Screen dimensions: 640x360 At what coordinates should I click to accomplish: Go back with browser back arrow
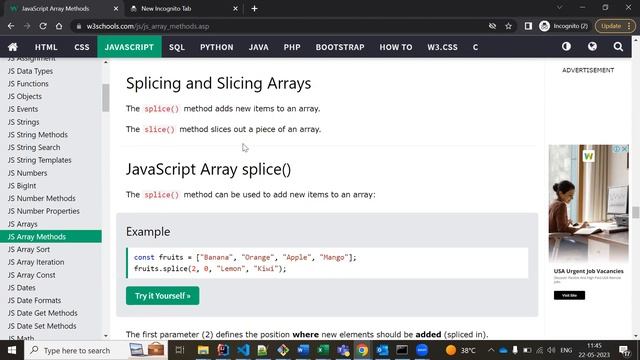[11, 26]
